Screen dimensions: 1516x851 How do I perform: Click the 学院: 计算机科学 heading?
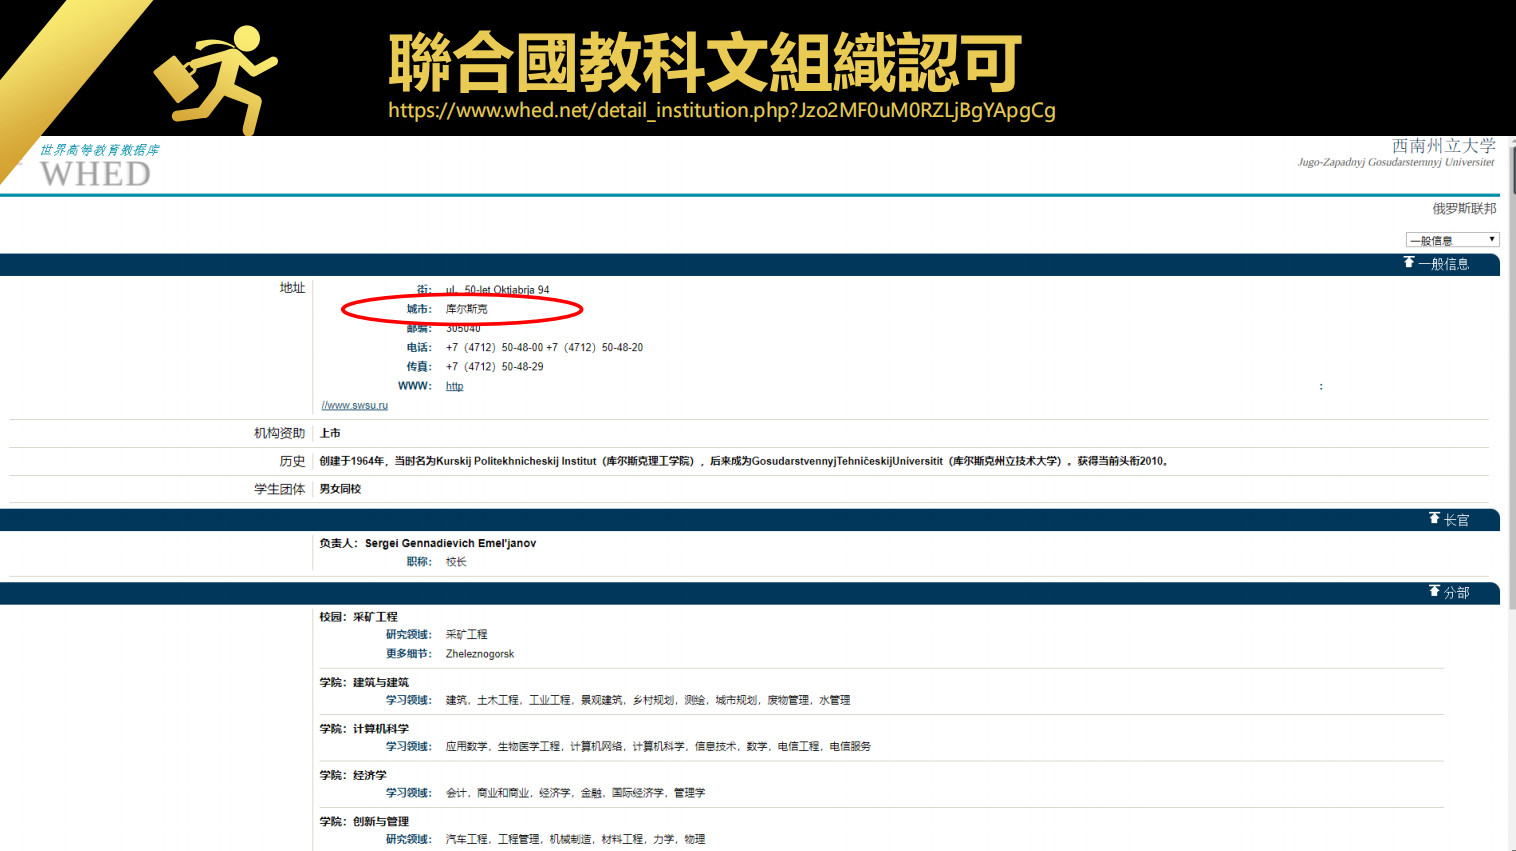pos(364,729)
